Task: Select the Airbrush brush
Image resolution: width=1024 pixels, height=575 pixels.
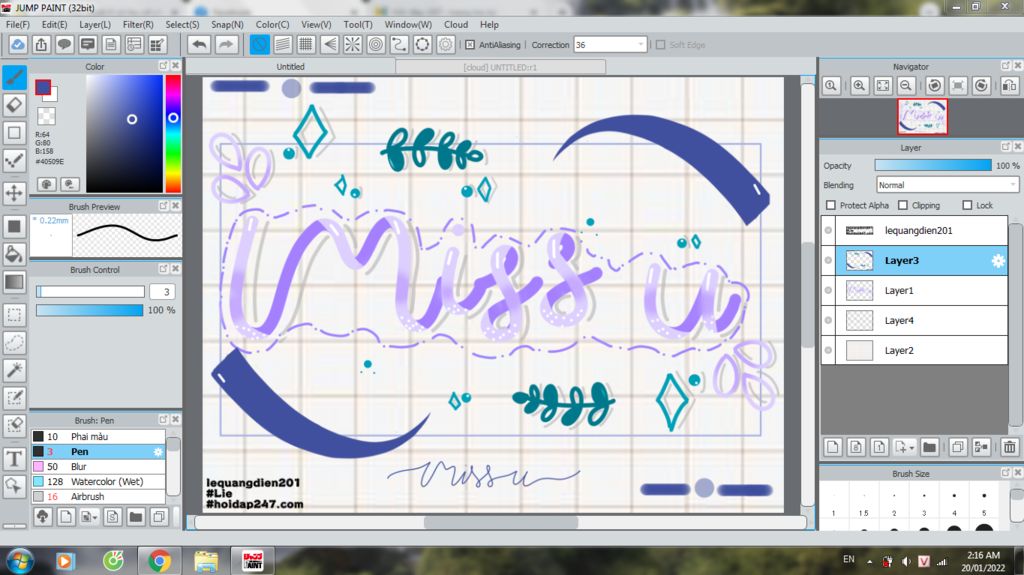Action: 98,497
